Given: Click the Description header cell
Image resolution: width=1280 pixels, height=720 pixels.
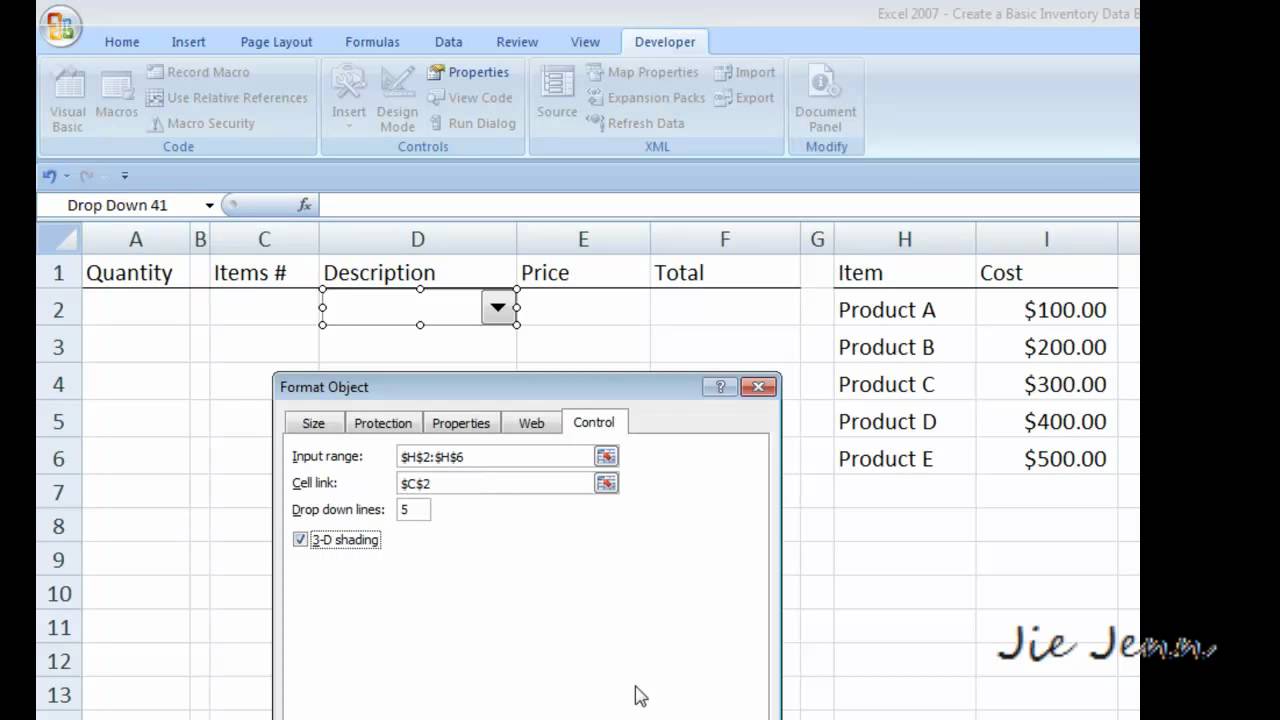Looking at the screenshot, I should (418, 272).
